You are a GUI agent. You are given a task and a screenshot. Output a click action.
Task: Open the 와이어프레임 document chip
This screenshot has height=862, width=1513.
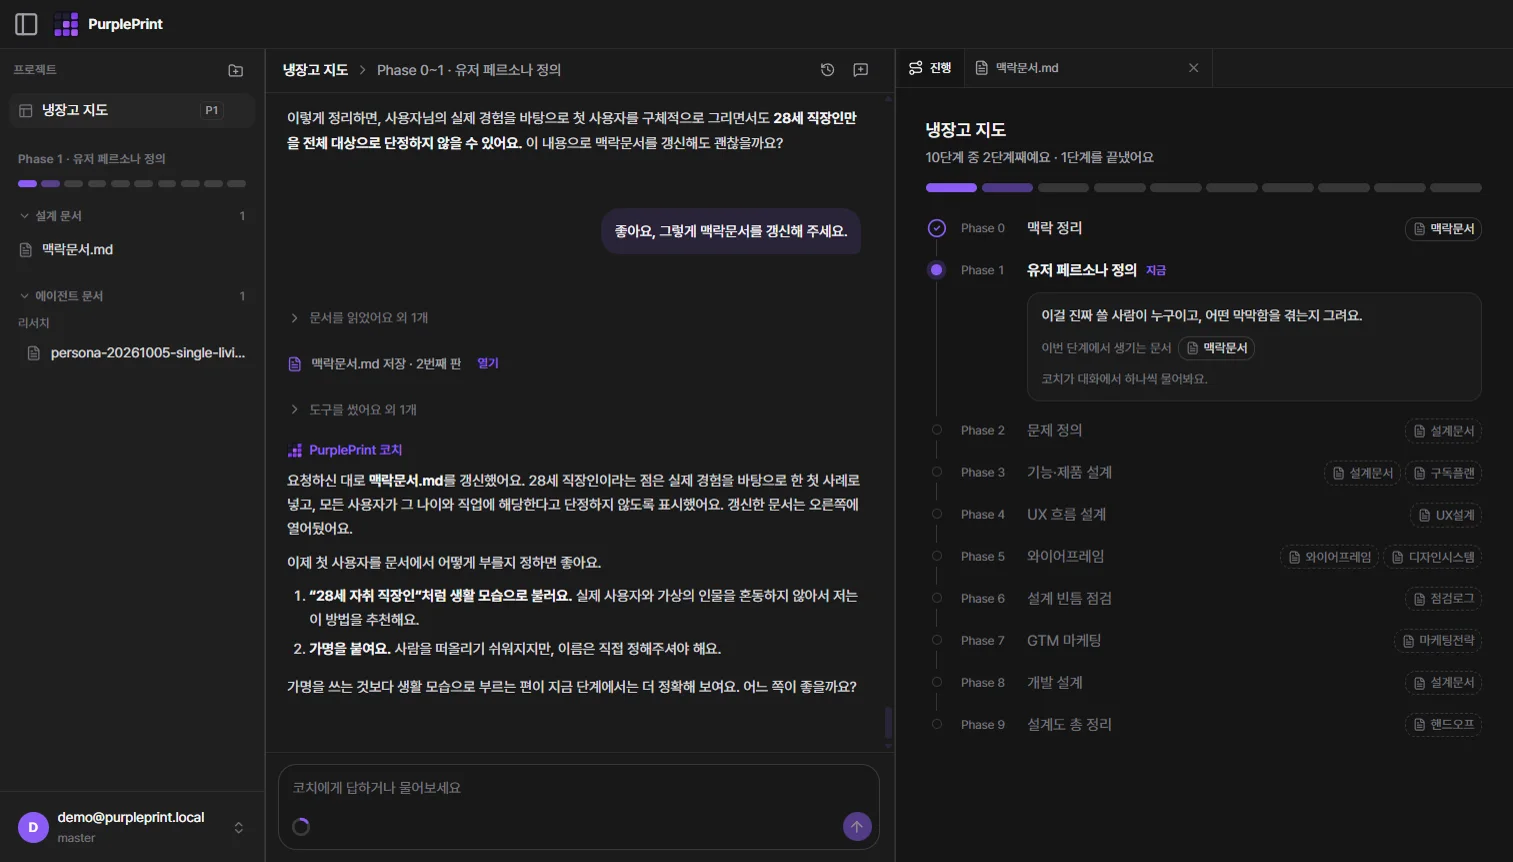(1329, 557)
